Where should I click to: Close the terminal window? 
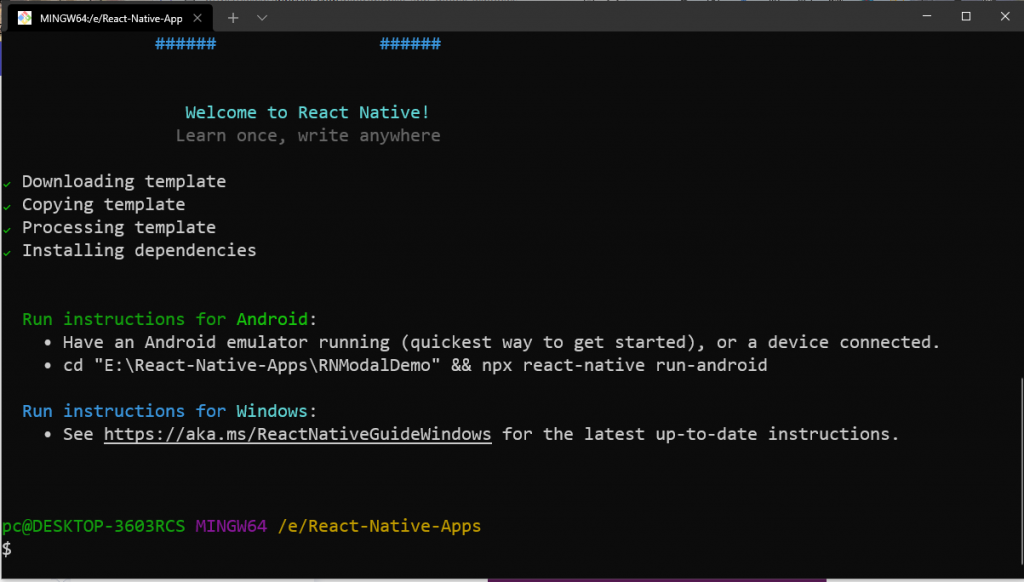(1004, 16)
